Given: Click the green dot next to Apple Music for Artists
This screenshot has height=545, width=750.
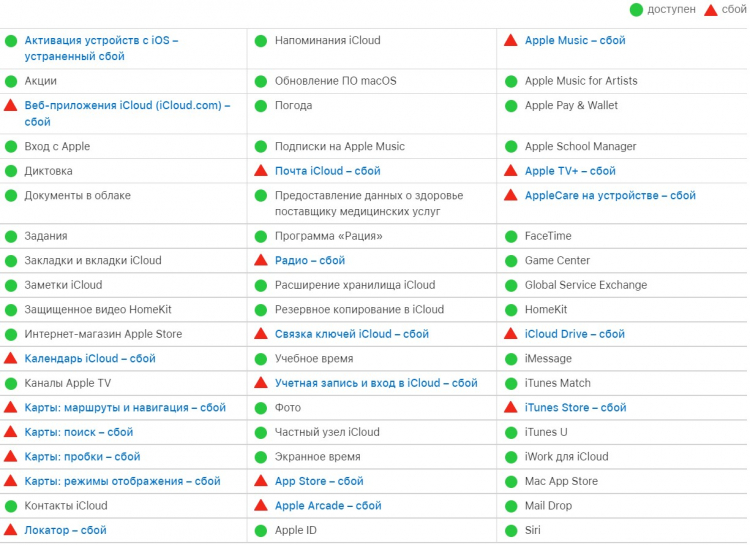Looking at the screenshot, I should pos(511,81).
